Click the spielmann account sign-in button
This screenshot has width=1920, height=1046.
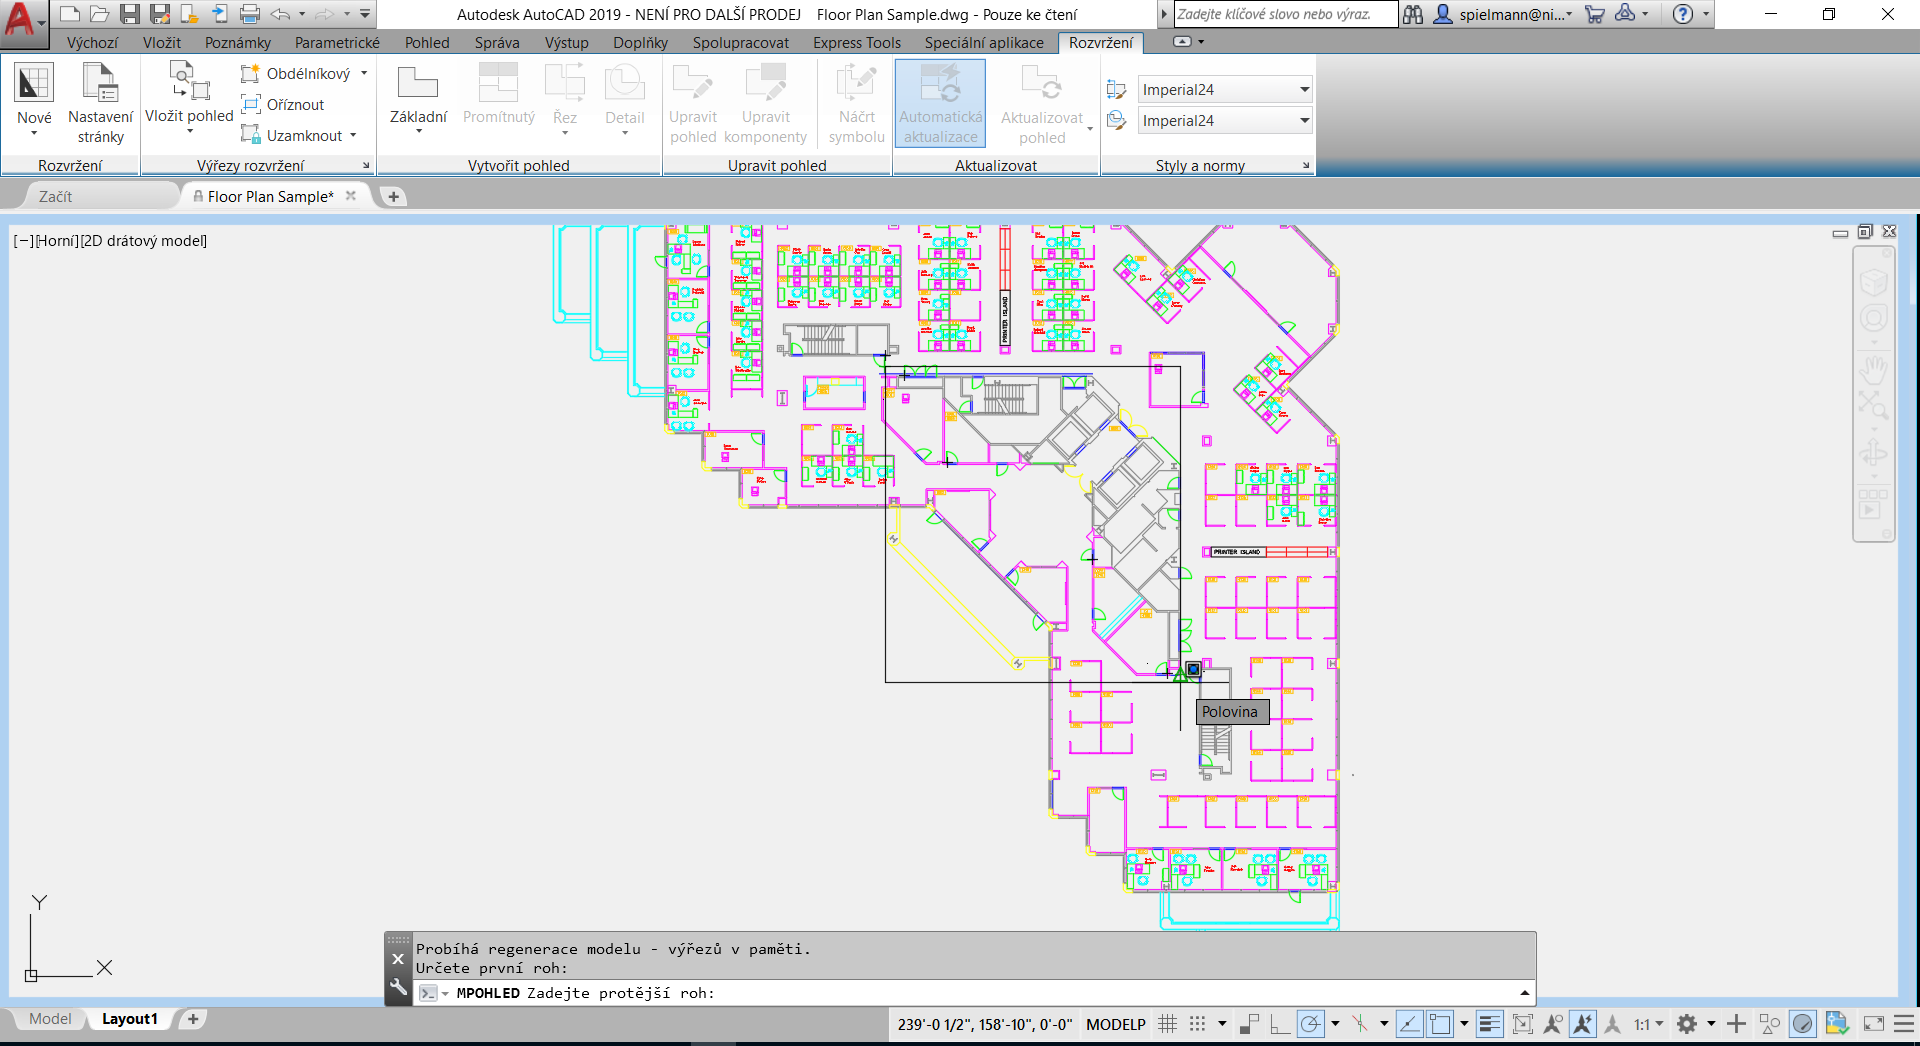click(x=1504, y=14)
